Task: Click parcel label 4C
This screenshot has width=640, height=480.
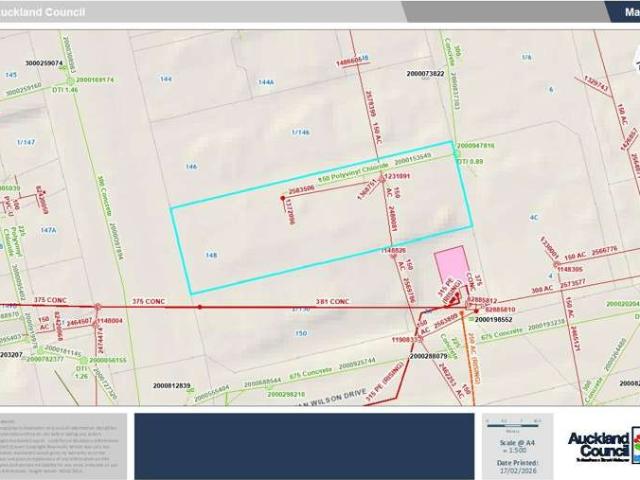Action: click(534, 218)
